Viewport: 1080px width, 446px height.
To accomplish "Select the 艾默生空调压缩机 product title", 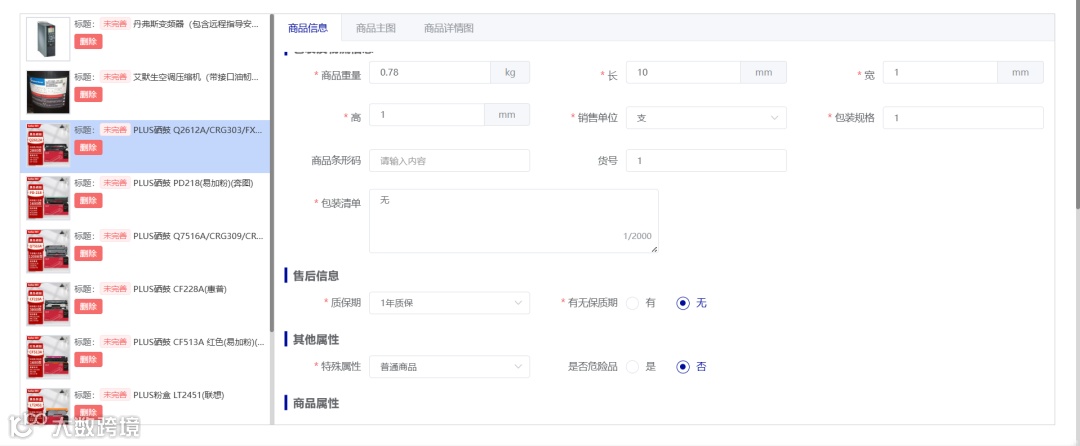I will coord(196,76).
